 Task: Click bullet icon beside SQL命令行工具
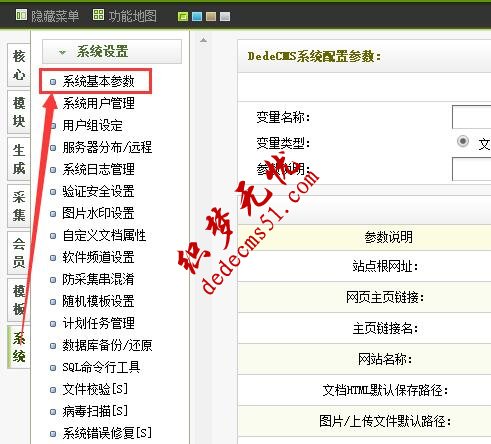coord(53,368)
